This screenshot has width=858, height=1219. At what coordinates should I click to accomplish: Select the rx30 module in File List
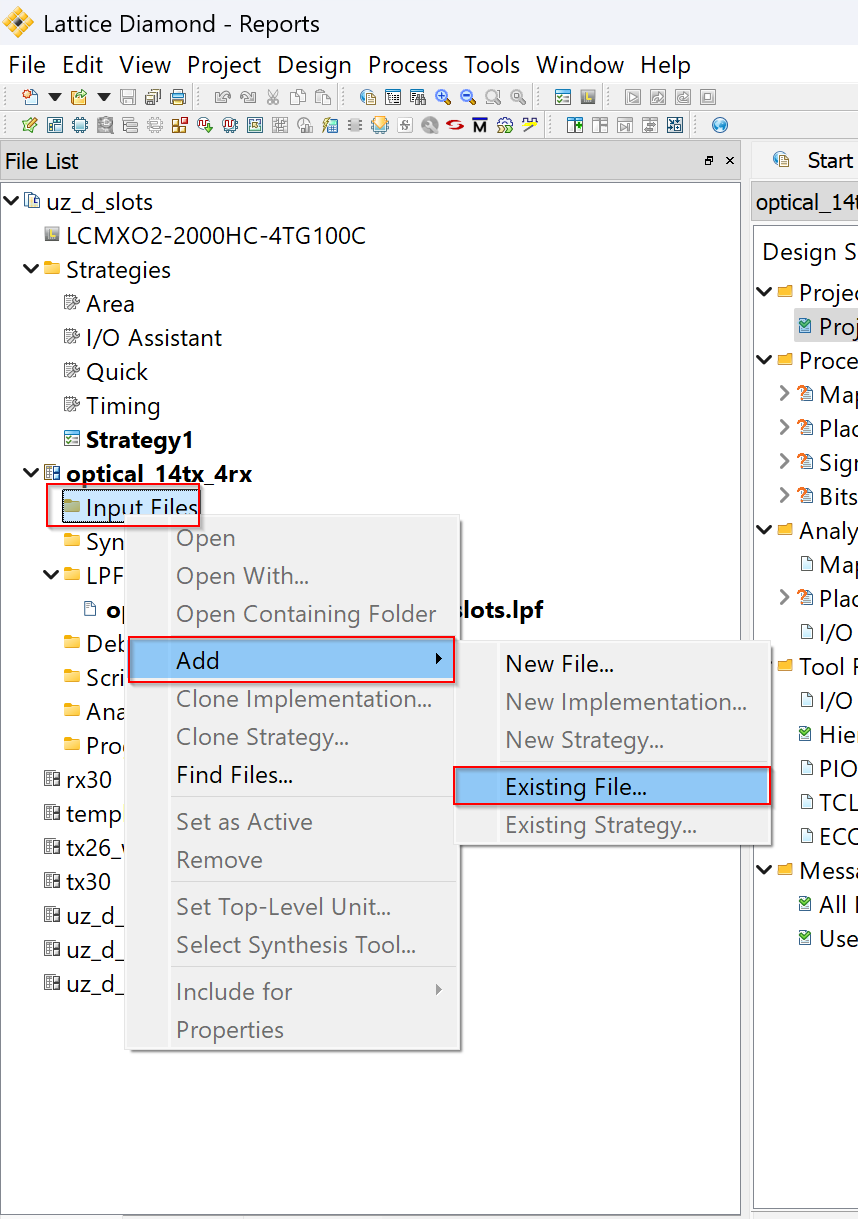(x=89, y=780)
